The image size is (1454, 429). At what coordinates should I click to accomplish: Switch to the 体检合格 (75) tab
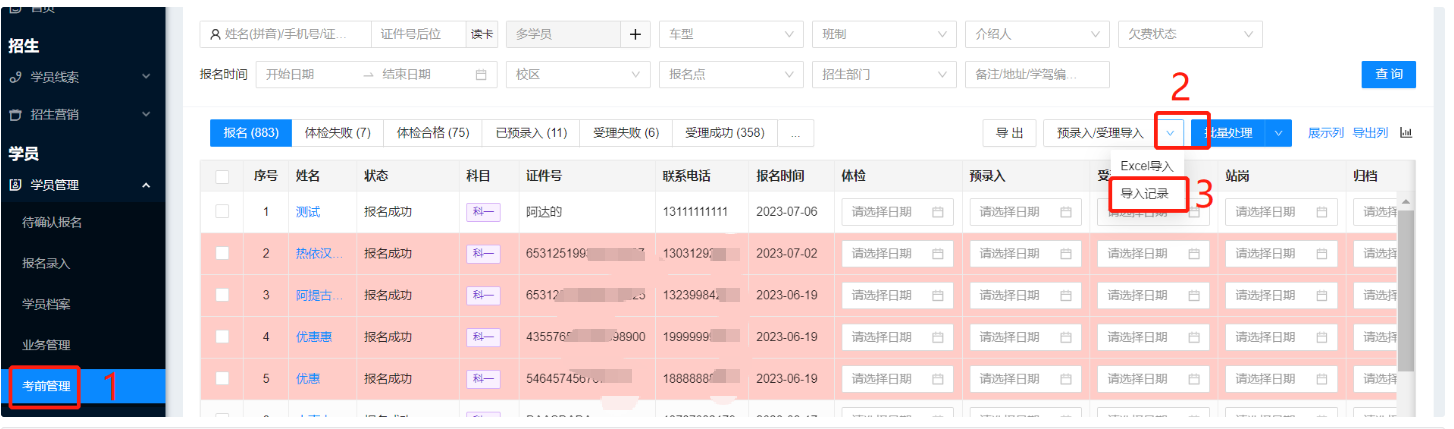(433, 133)
